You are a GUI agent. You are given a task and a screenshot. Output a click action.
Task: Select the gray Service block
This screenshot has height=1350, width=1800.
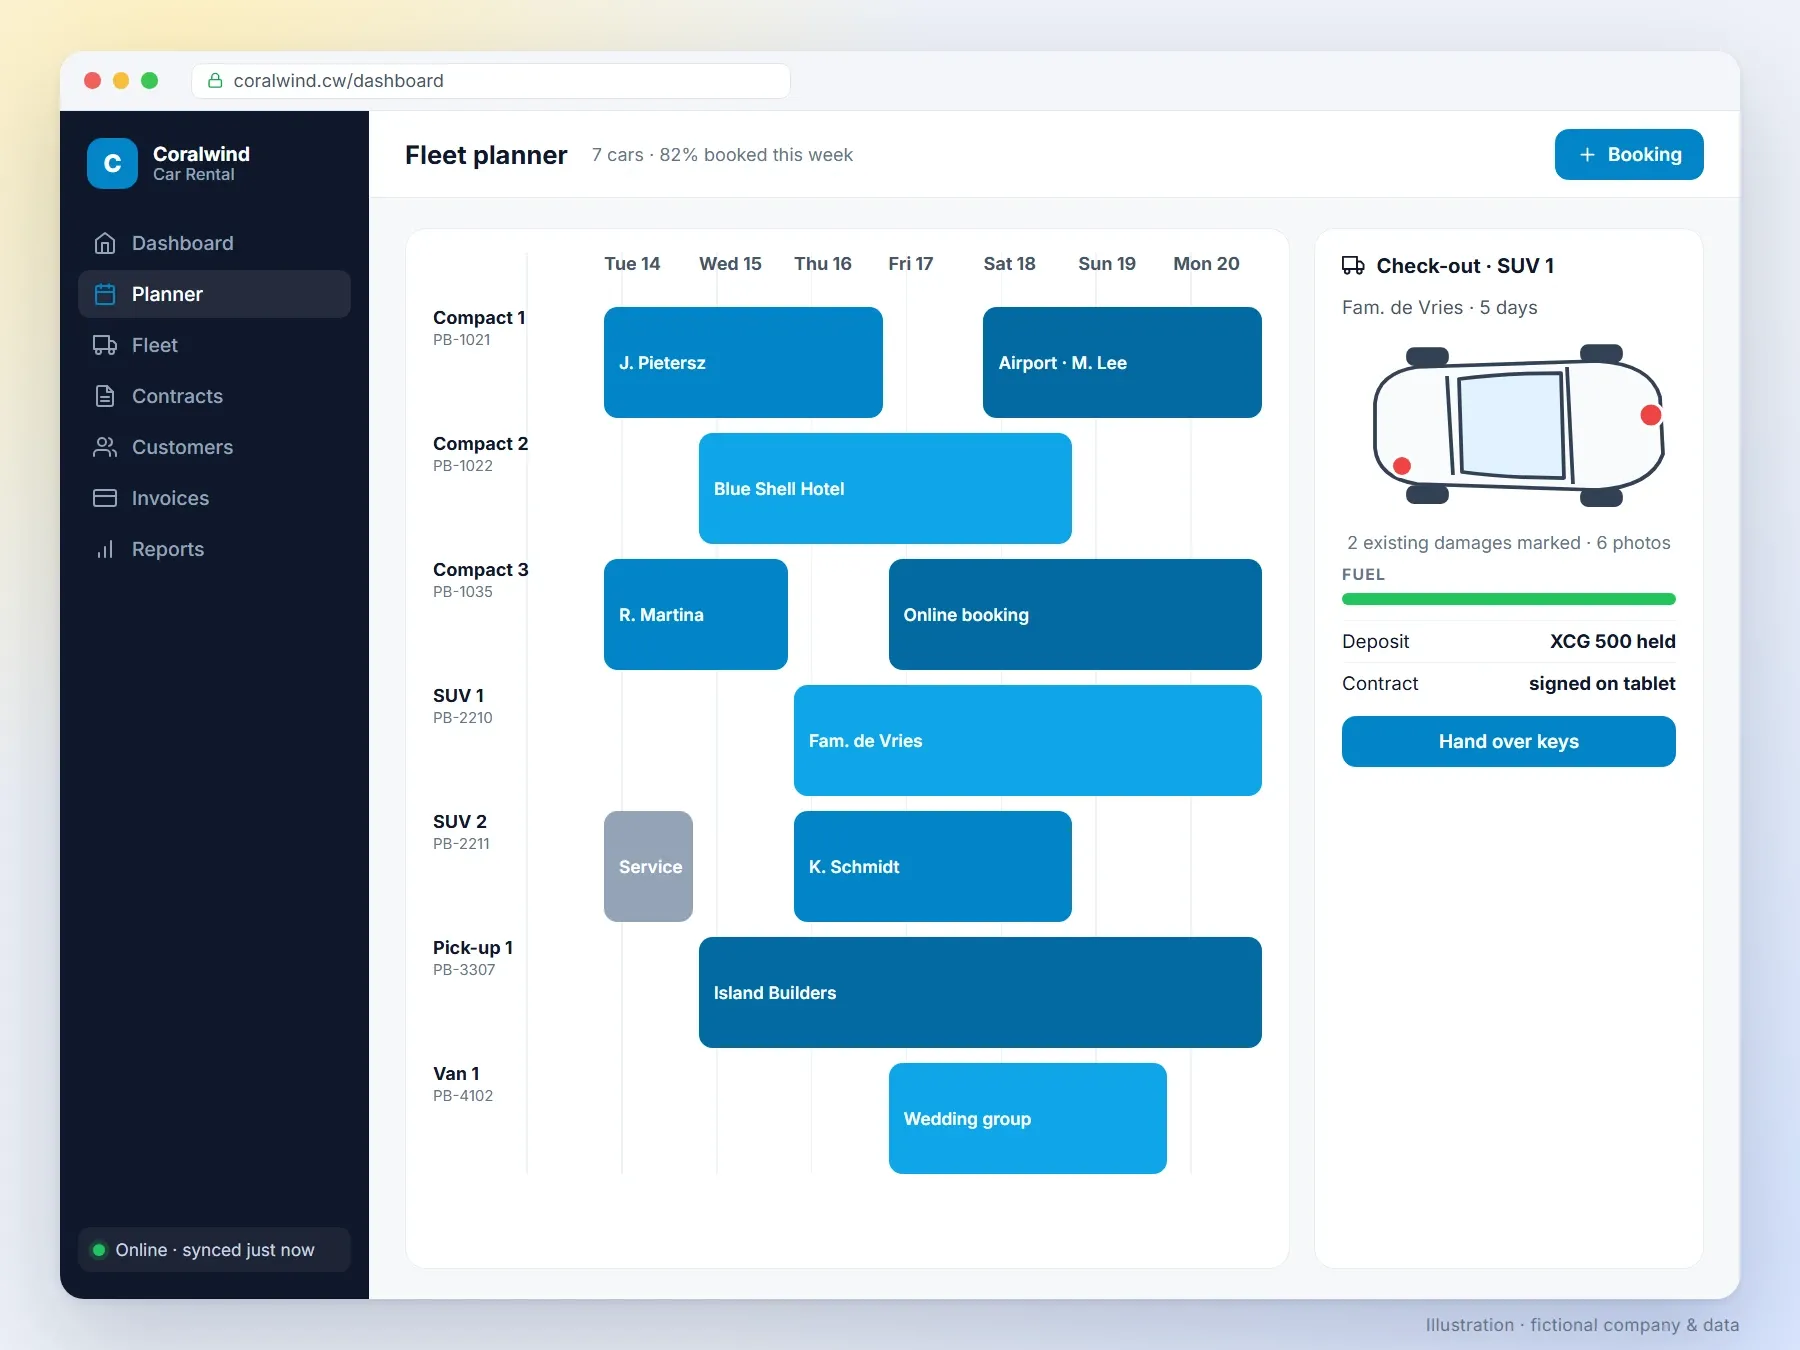tap(648, 866)
